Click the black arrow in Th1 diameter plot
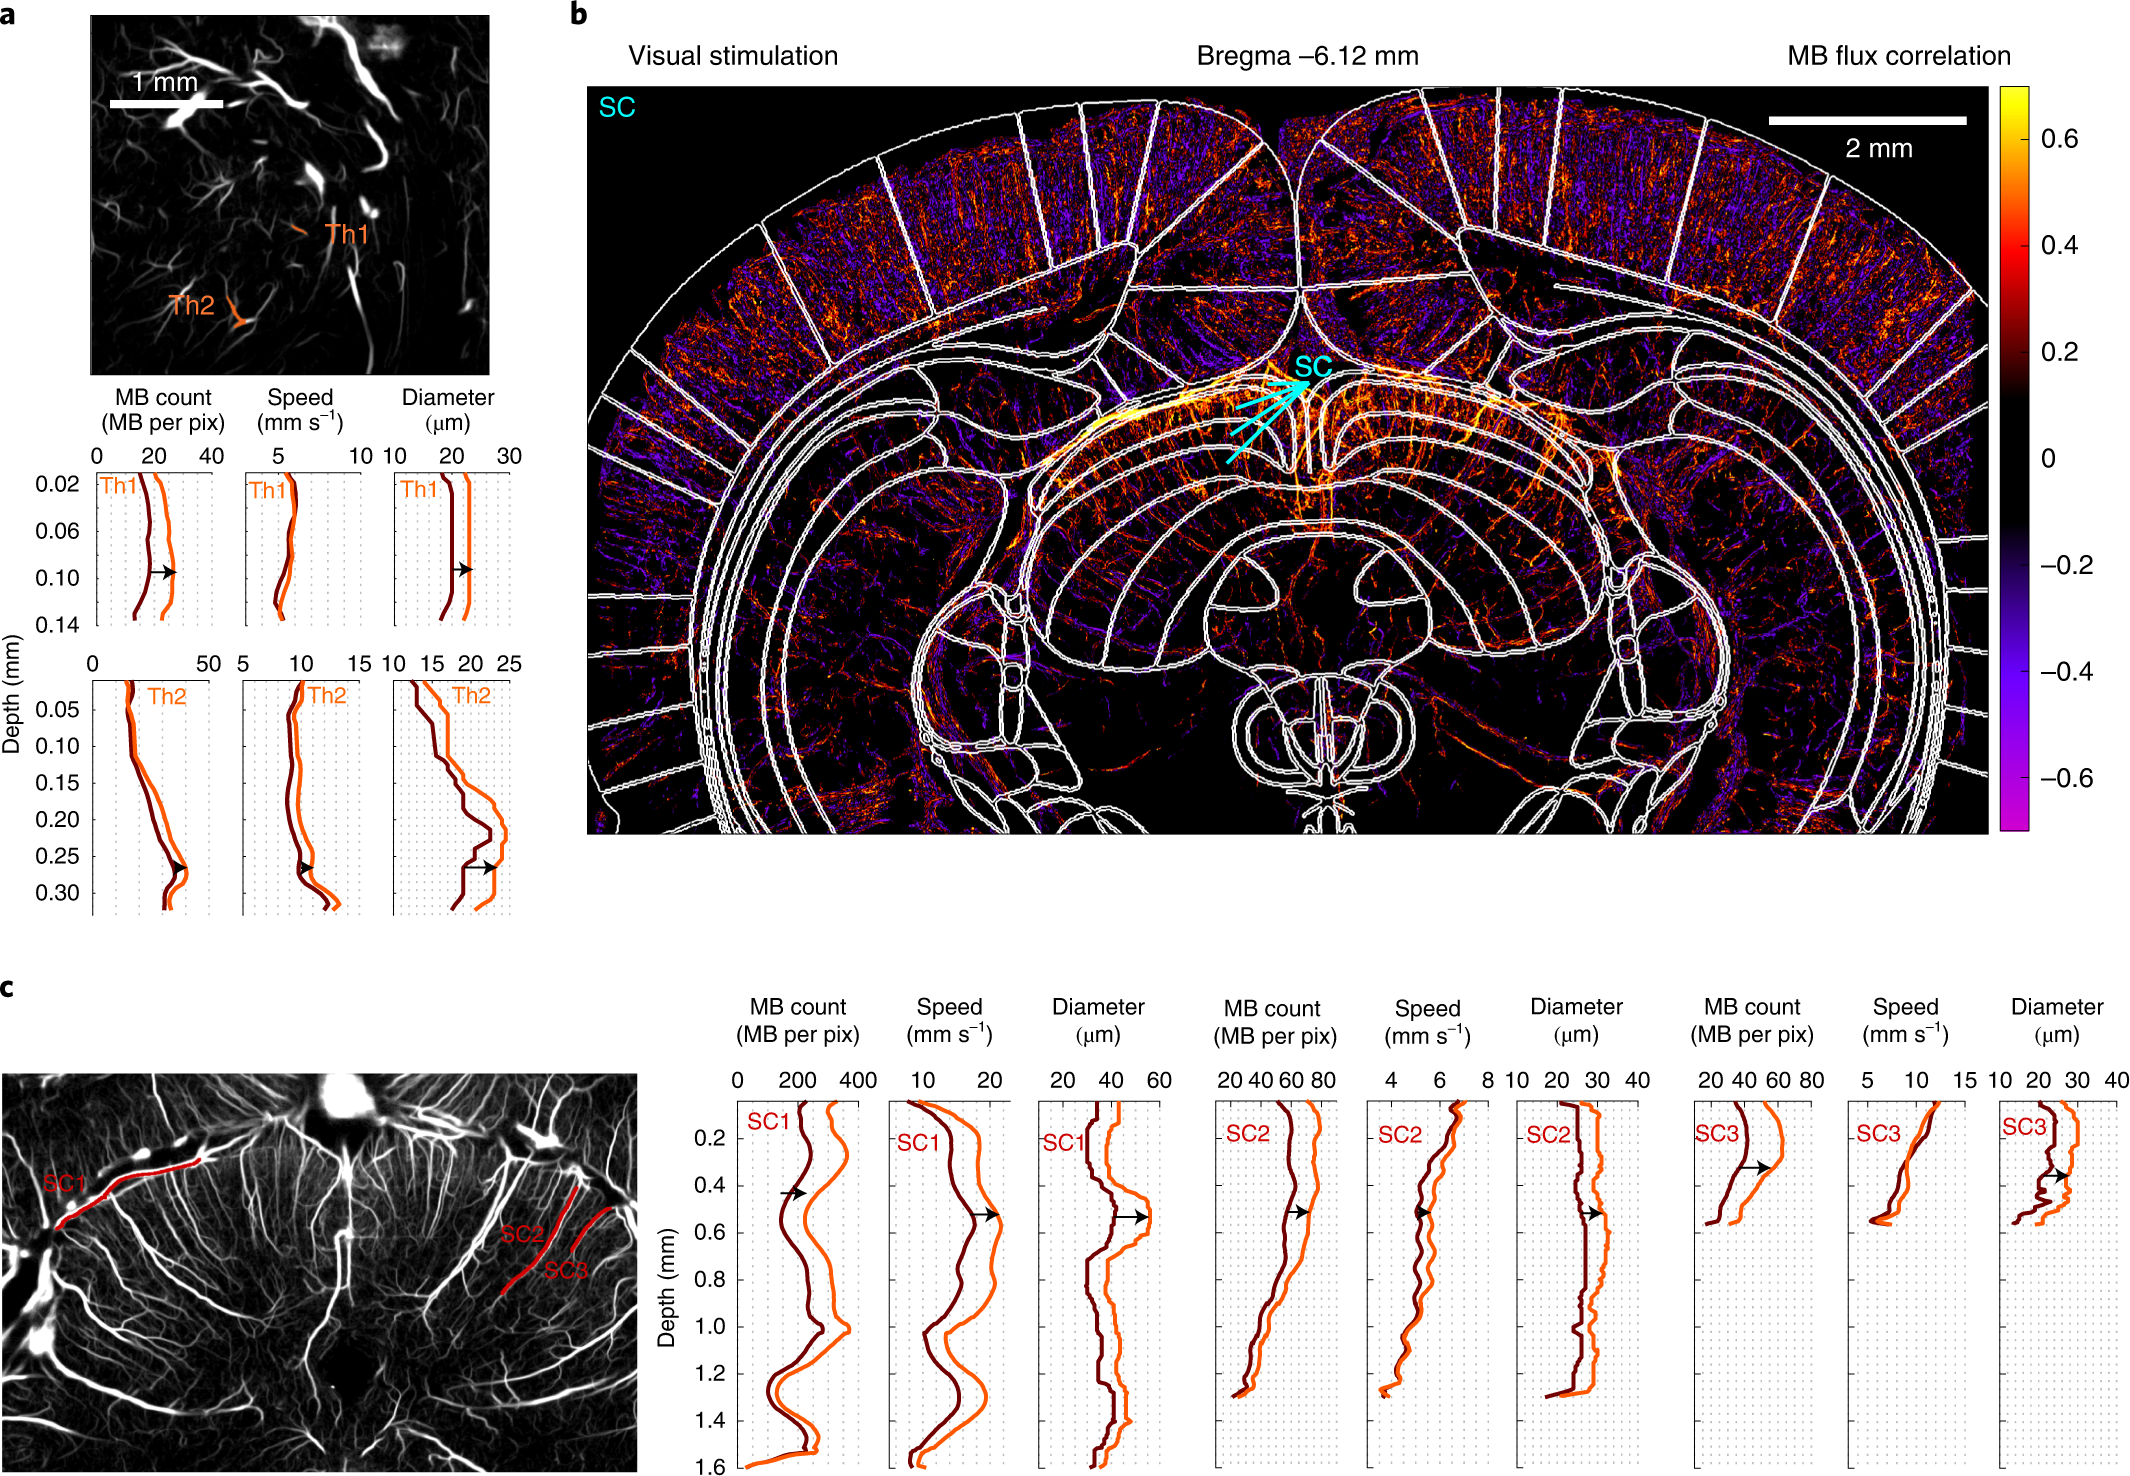The image size is (2130, 1476). click(x=465, y=570)
